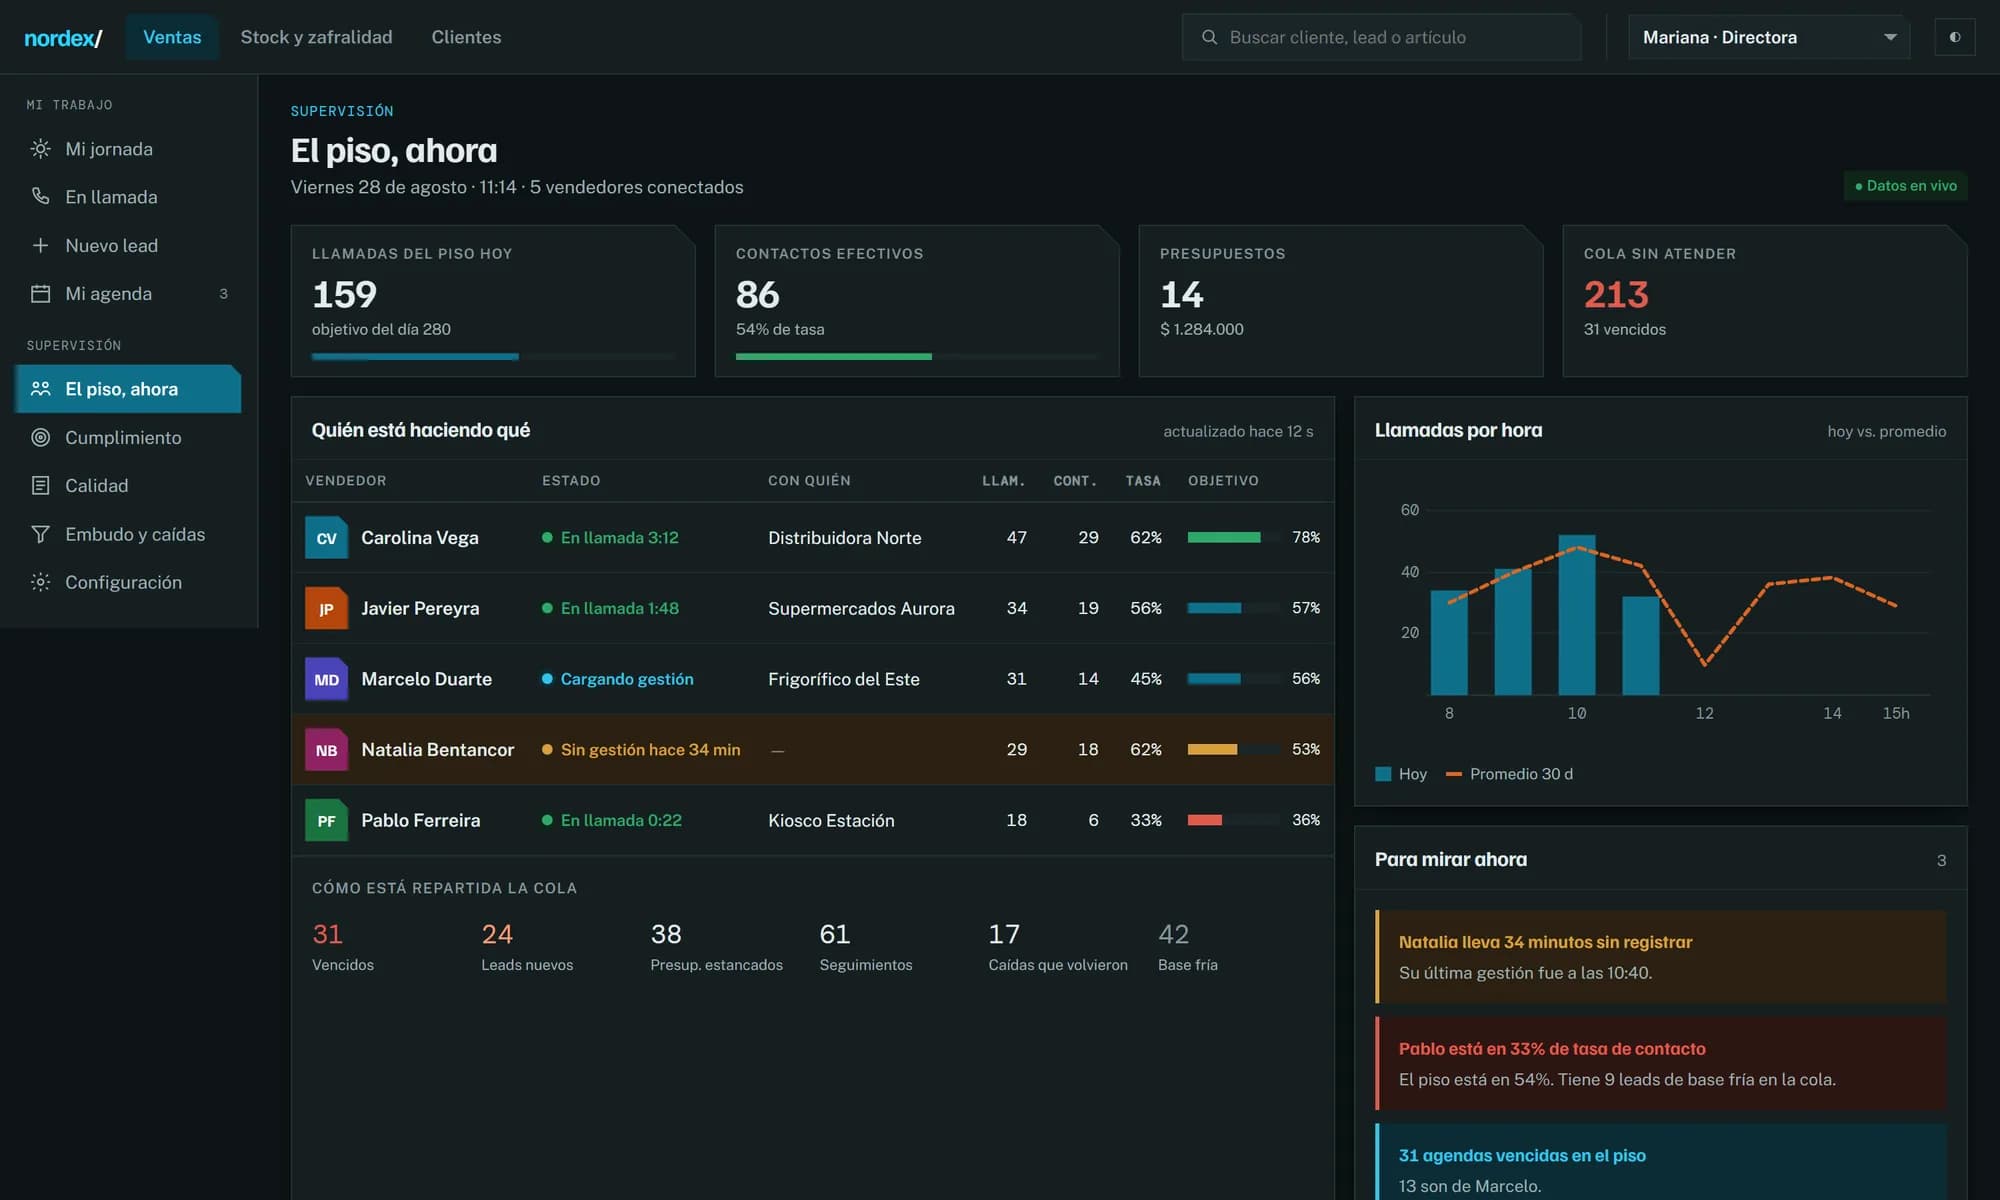Click the PF avatar of Pablo Ferreira
This screenshot has width=2000, height=1200.
(x=326, y=820)
